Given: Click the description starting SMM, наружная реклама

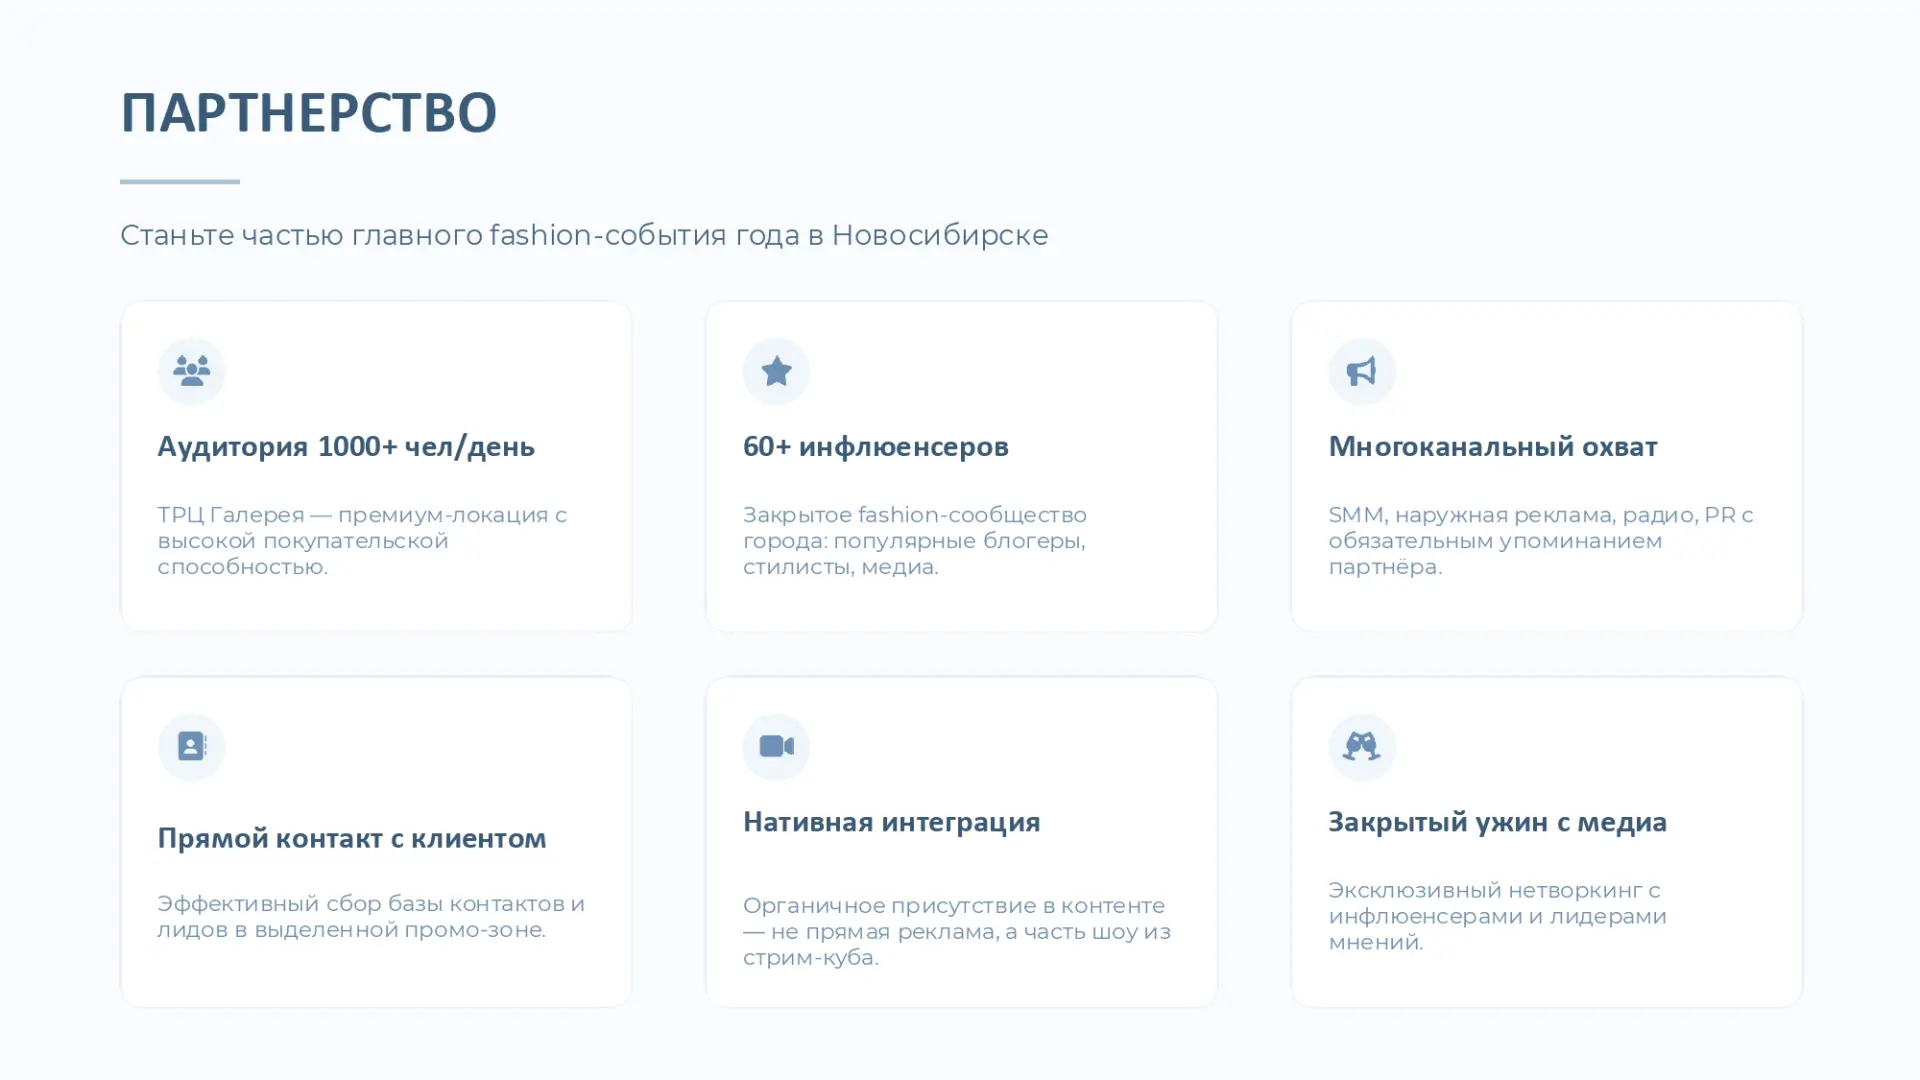Looking at the screenshot, I should [x=1540, y=540].
